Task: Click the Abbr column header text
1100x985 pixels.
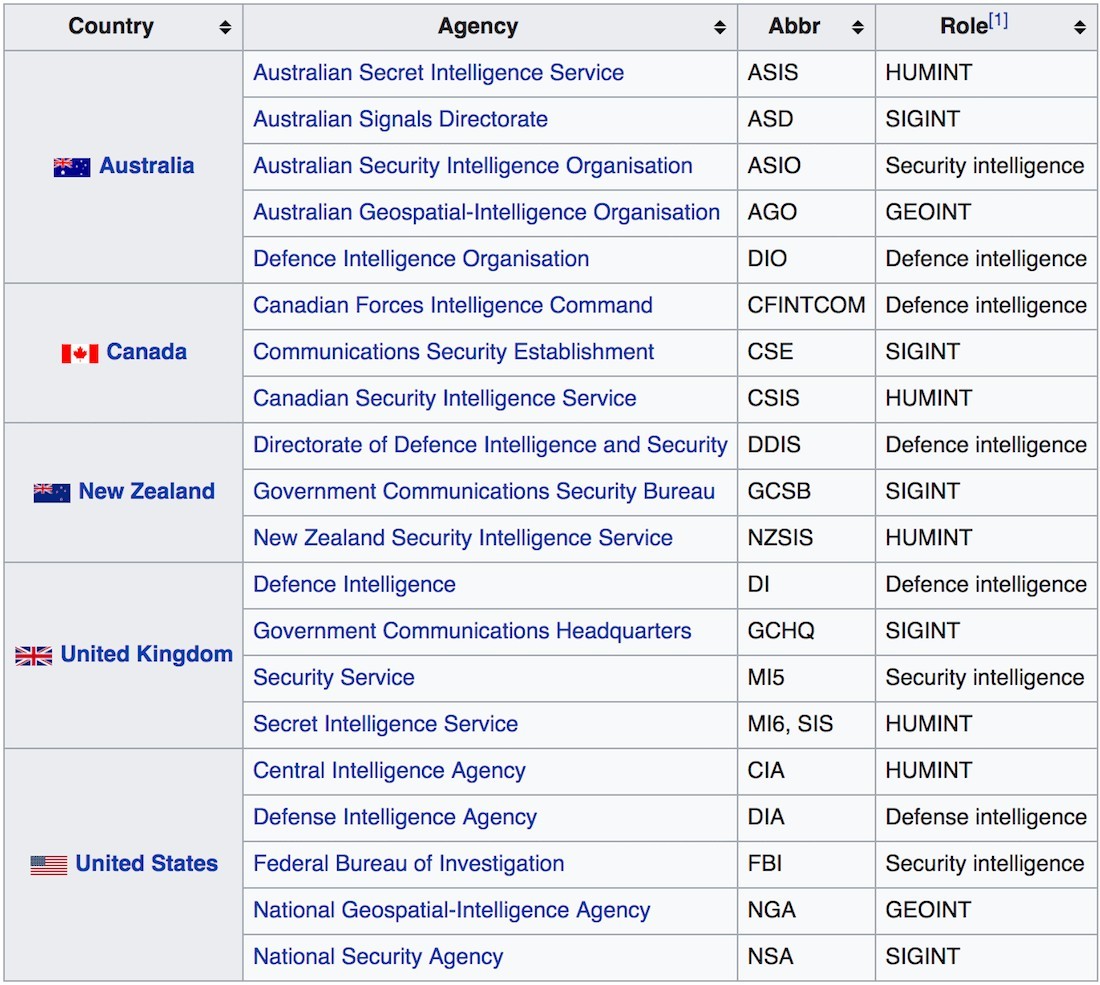Action: [794, 26]
